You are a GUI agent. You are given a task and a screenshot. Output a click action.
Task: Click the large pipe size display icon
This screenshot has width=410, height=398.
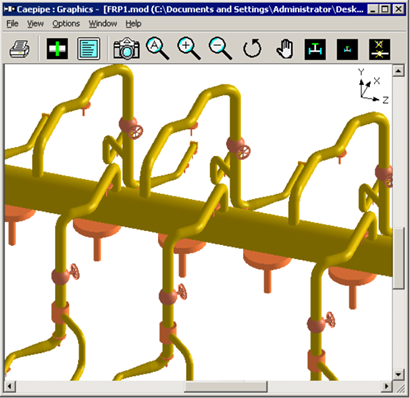315,49
